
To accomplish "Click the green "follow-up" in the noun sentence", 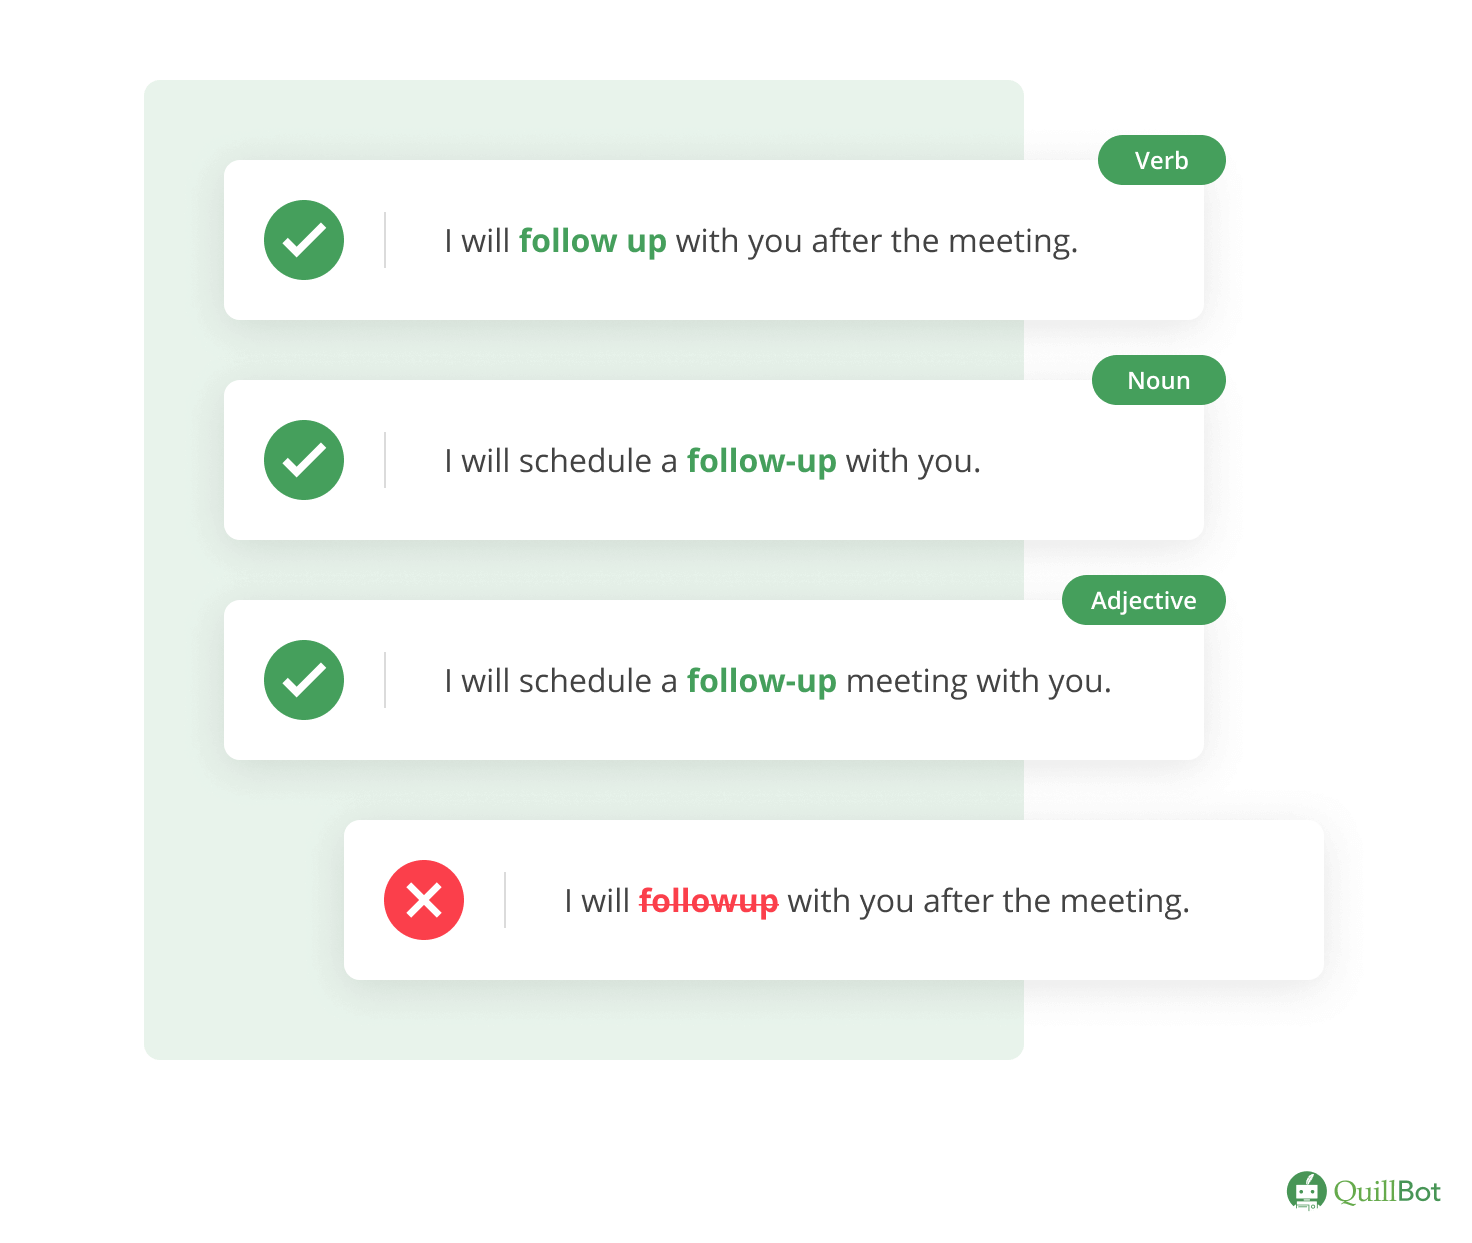I will (x=761, y=461).
